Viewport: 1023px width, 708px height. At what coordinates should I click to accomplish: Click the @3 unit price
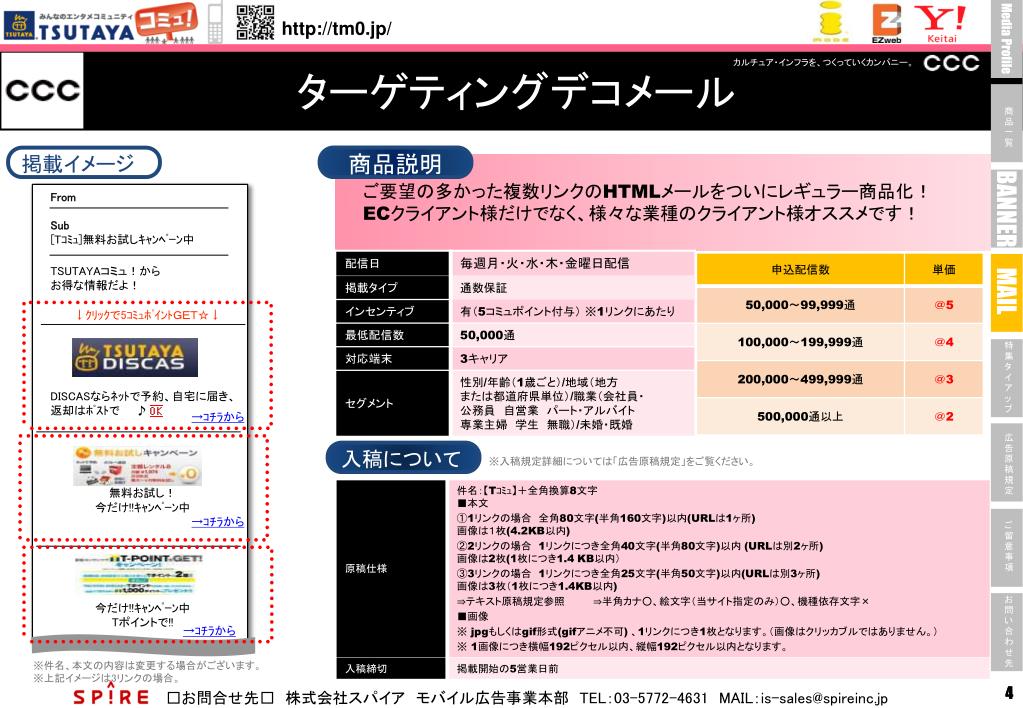click(943, 379)
